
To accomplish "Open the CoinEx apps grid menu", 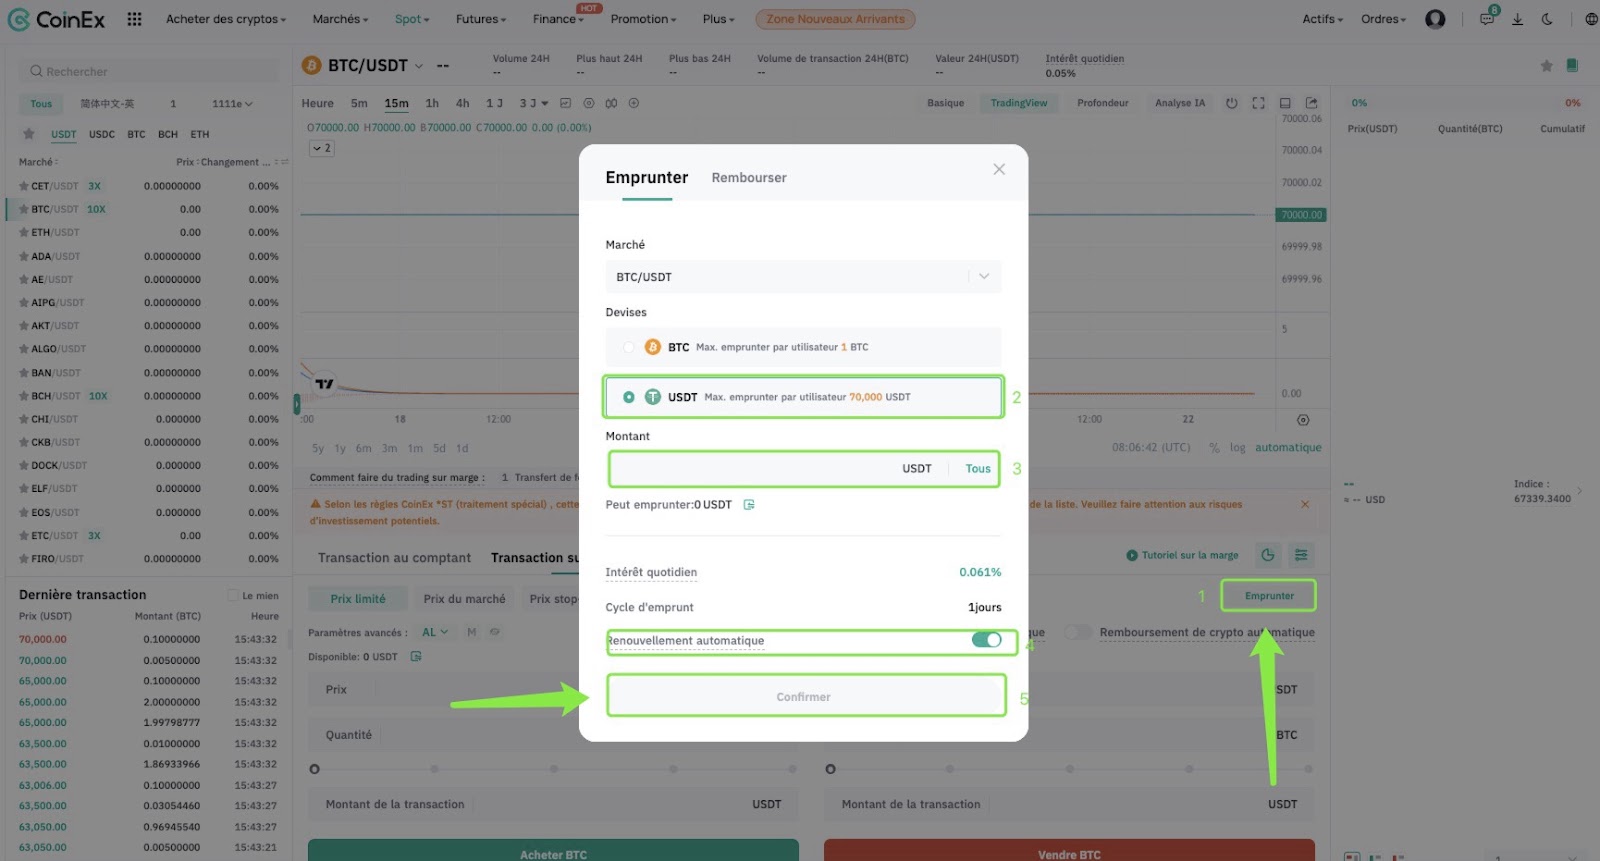I will 134,19.
